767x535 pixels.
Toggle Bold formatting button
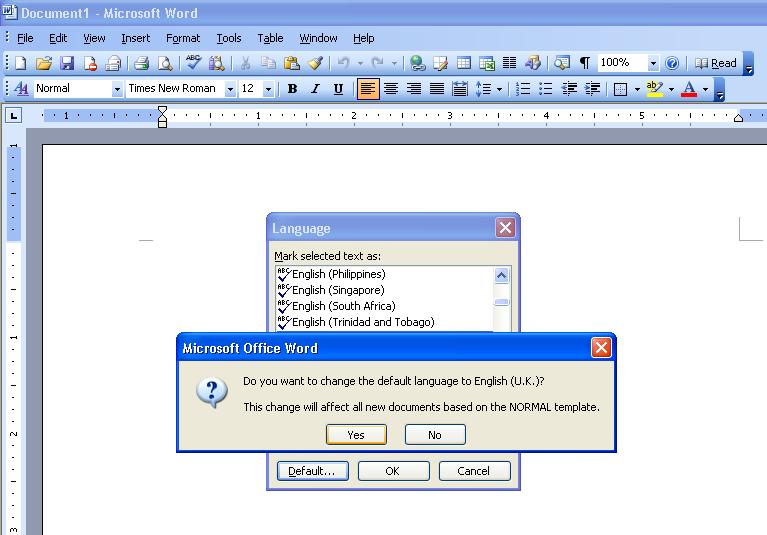[292, 89]
